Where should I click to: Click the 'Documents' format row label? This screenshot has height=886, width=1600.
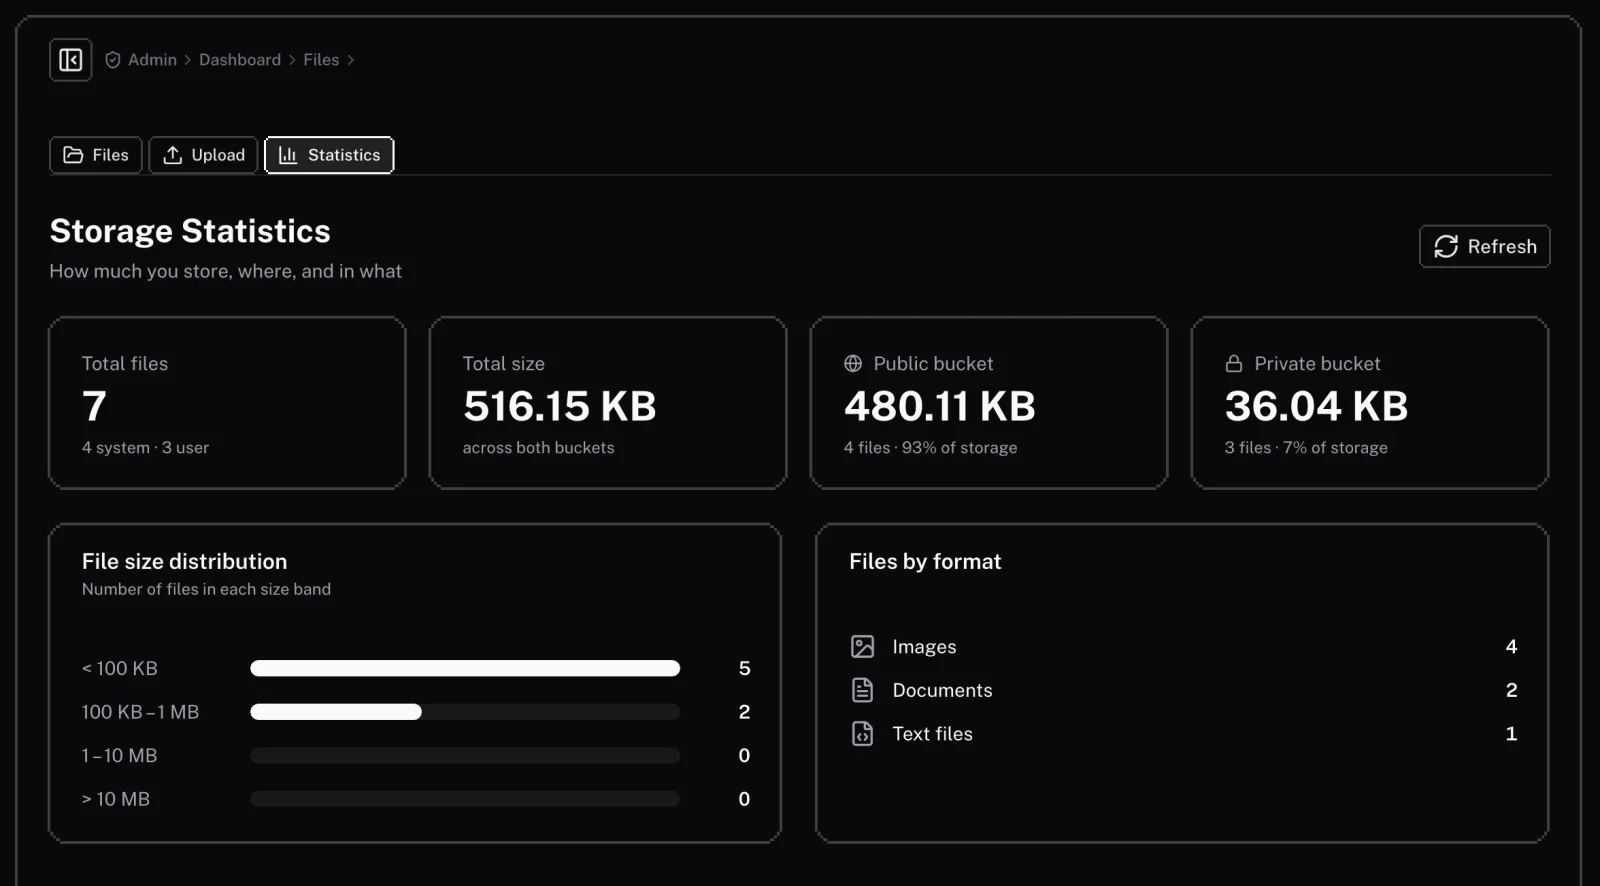tap(943, 690)
